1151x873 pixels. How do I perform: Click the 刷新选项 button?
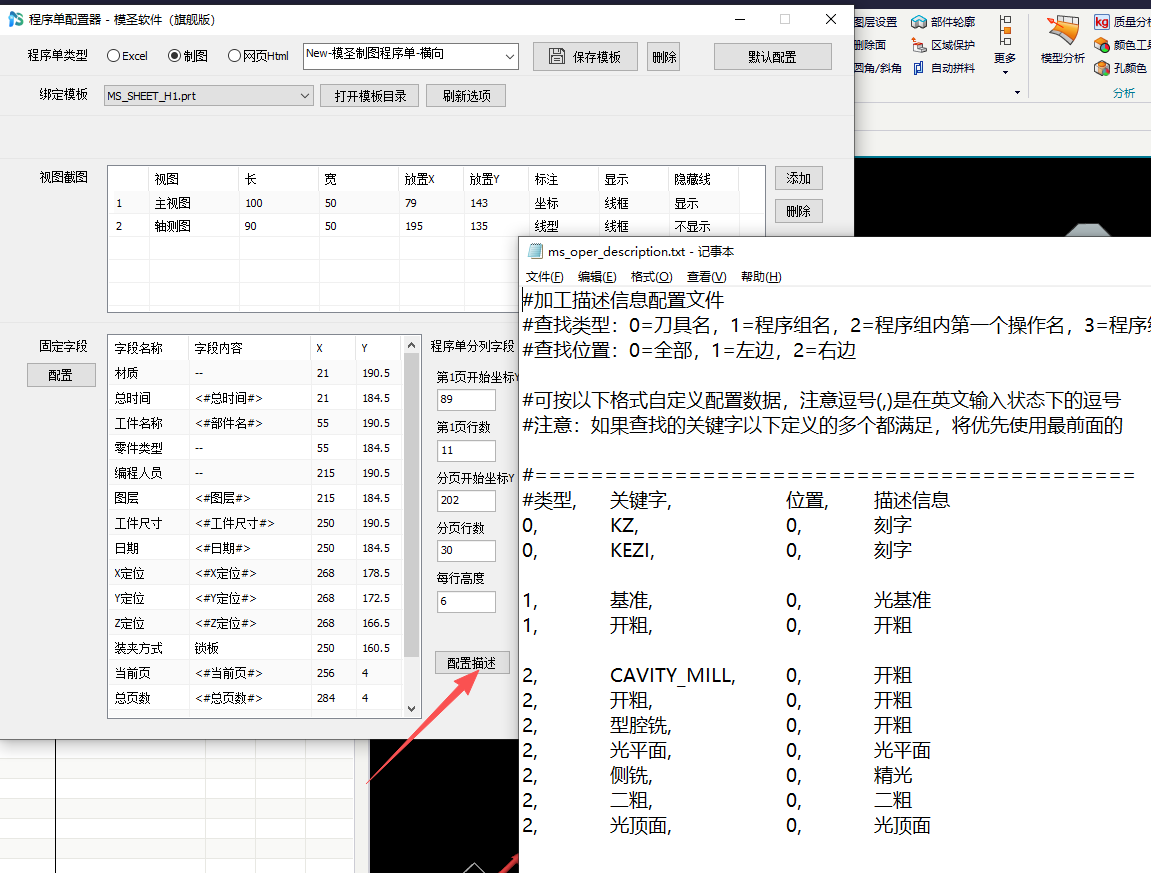[x=466, y=96]
